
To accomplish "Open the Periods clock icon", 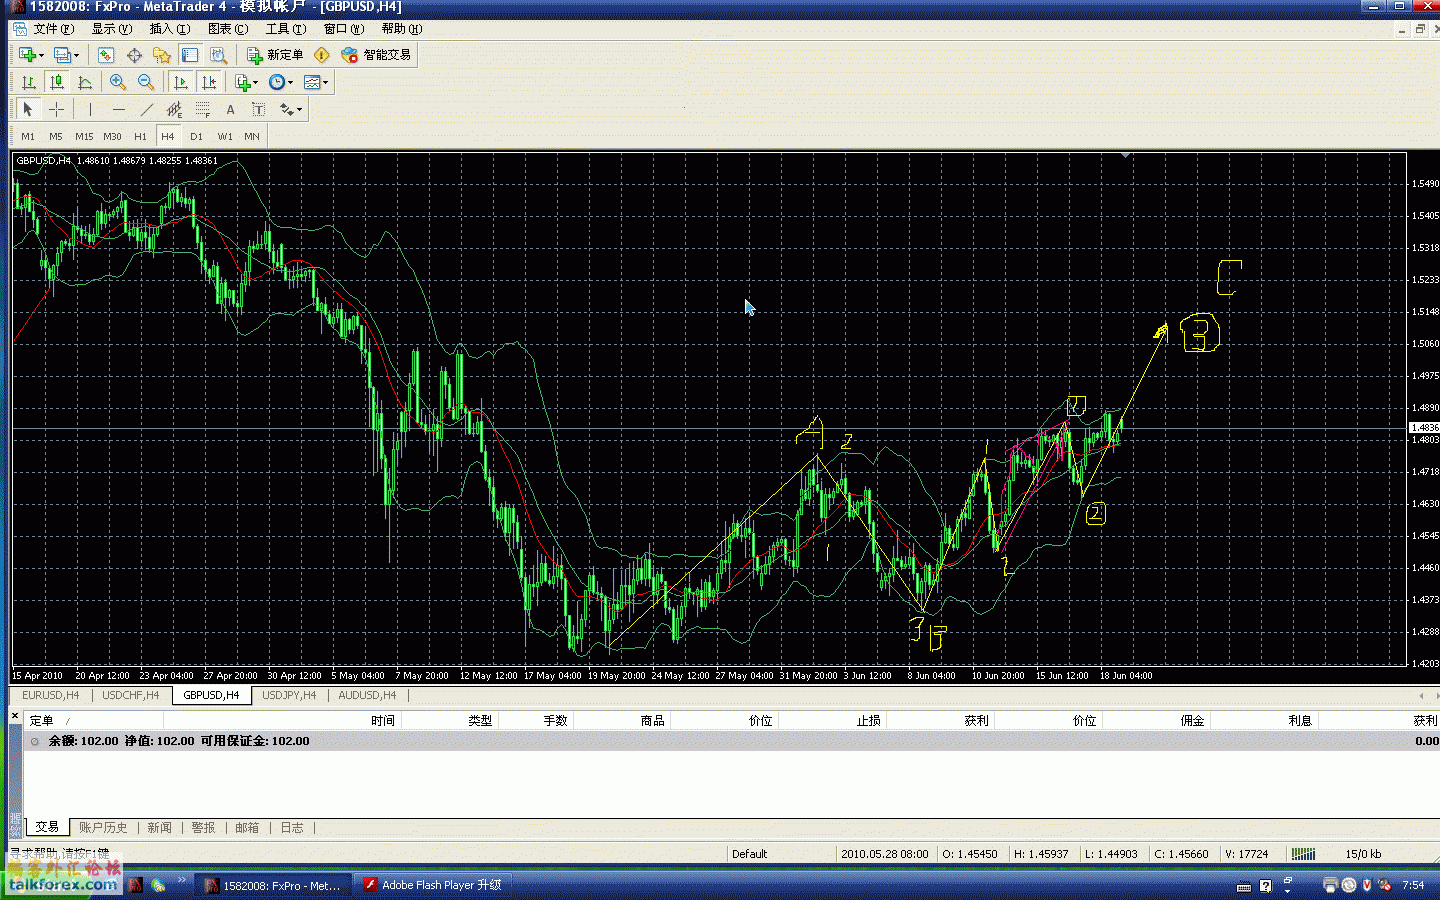I will [277, 82].
